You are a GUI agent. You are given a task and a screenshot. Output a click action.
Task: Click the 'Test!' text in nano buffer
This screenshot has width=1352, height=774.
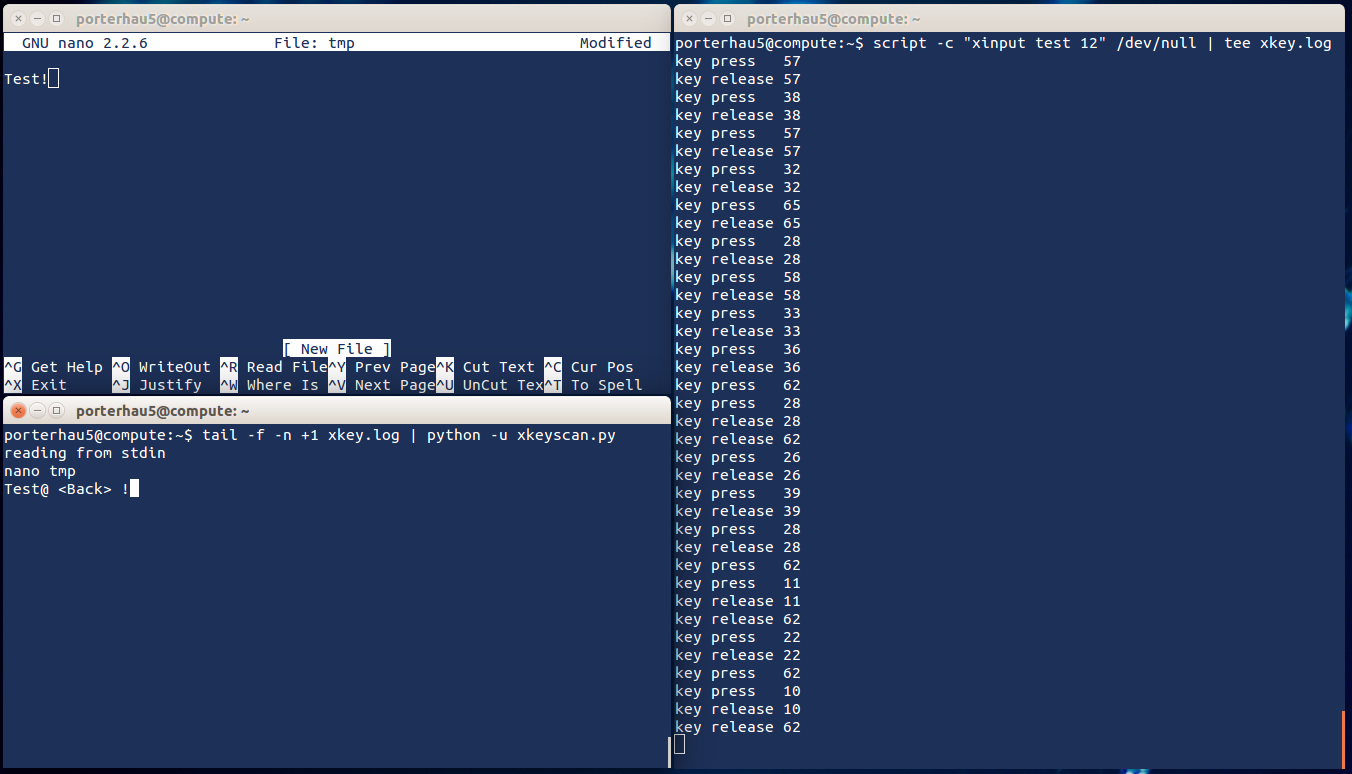26,79
